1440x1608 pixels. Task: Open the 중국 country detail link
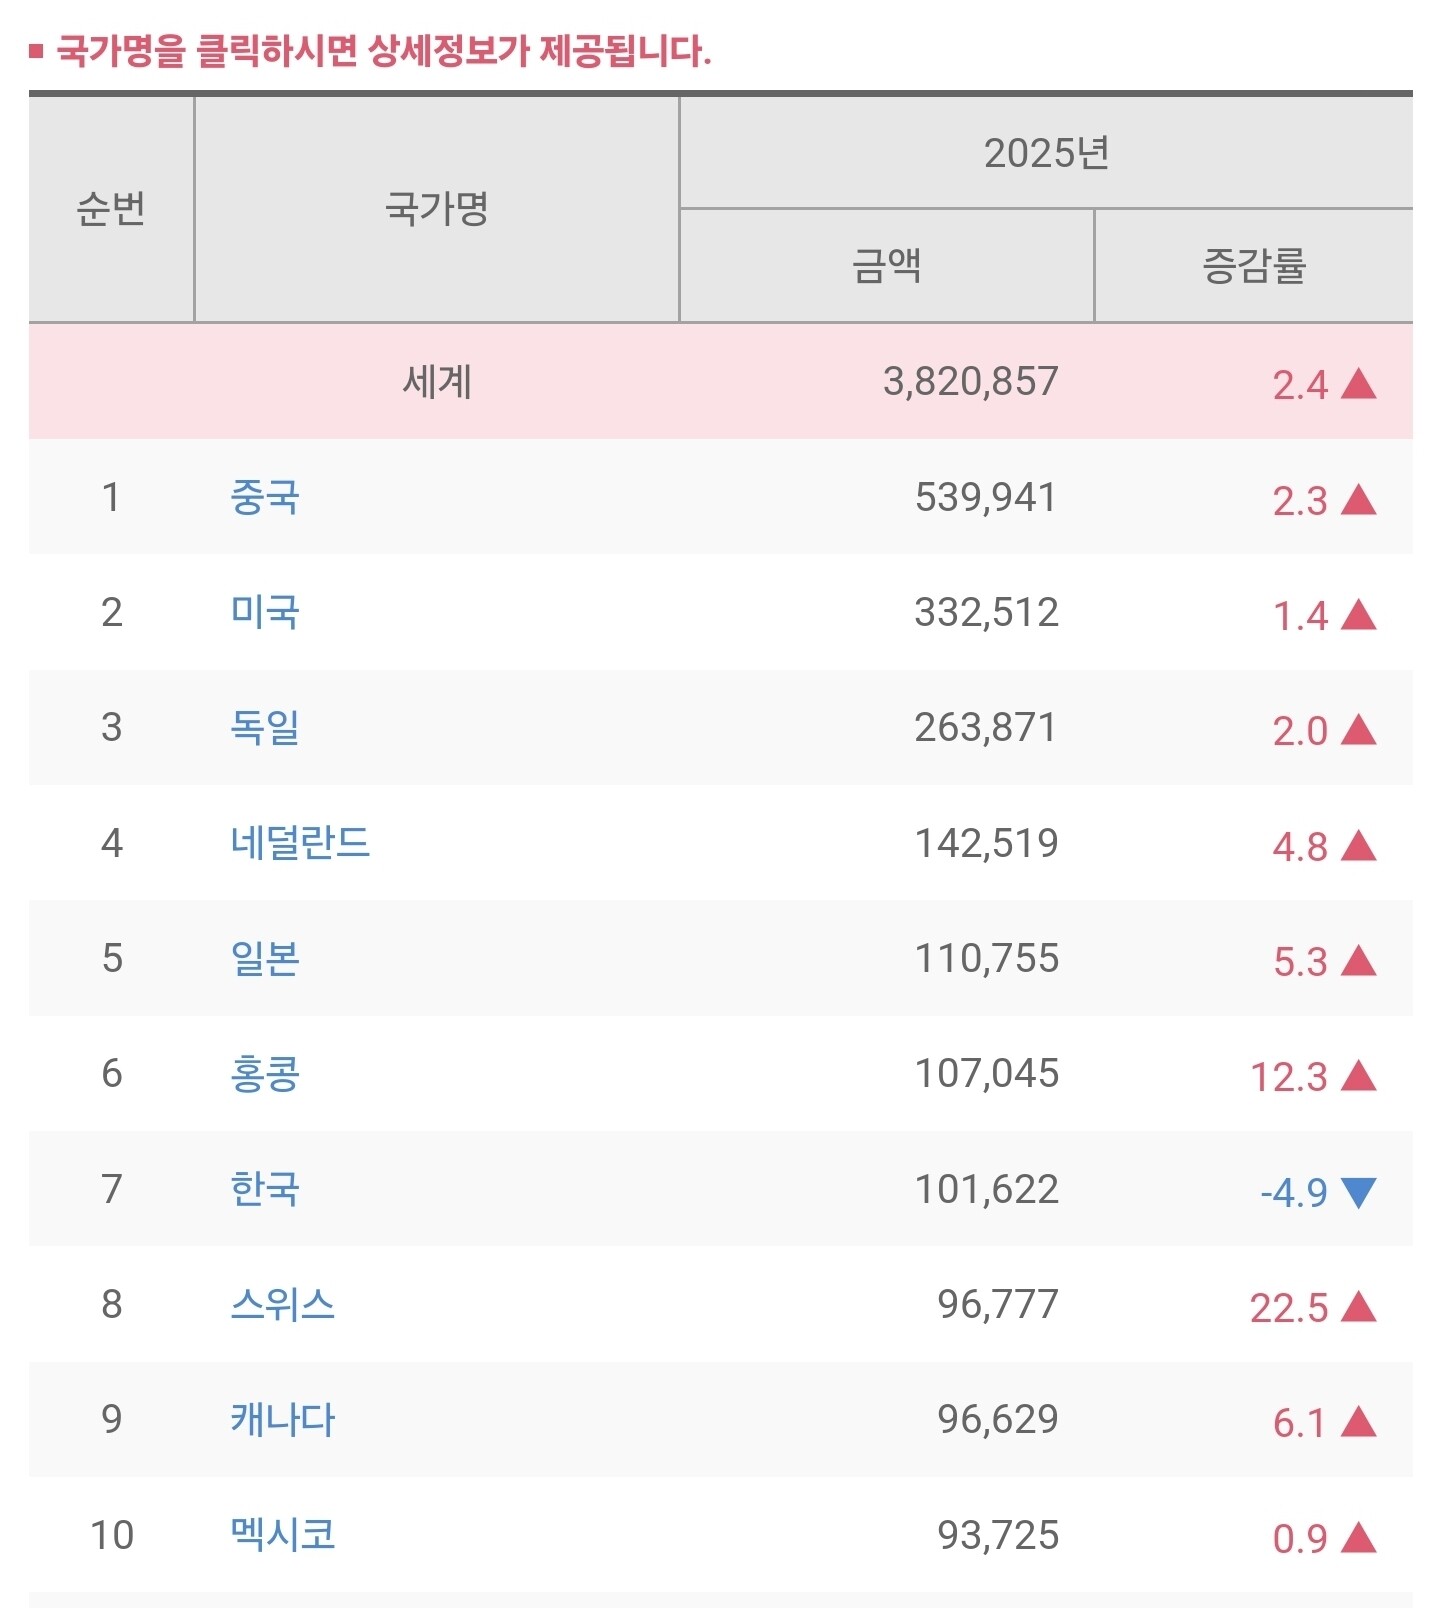(265, 497)
